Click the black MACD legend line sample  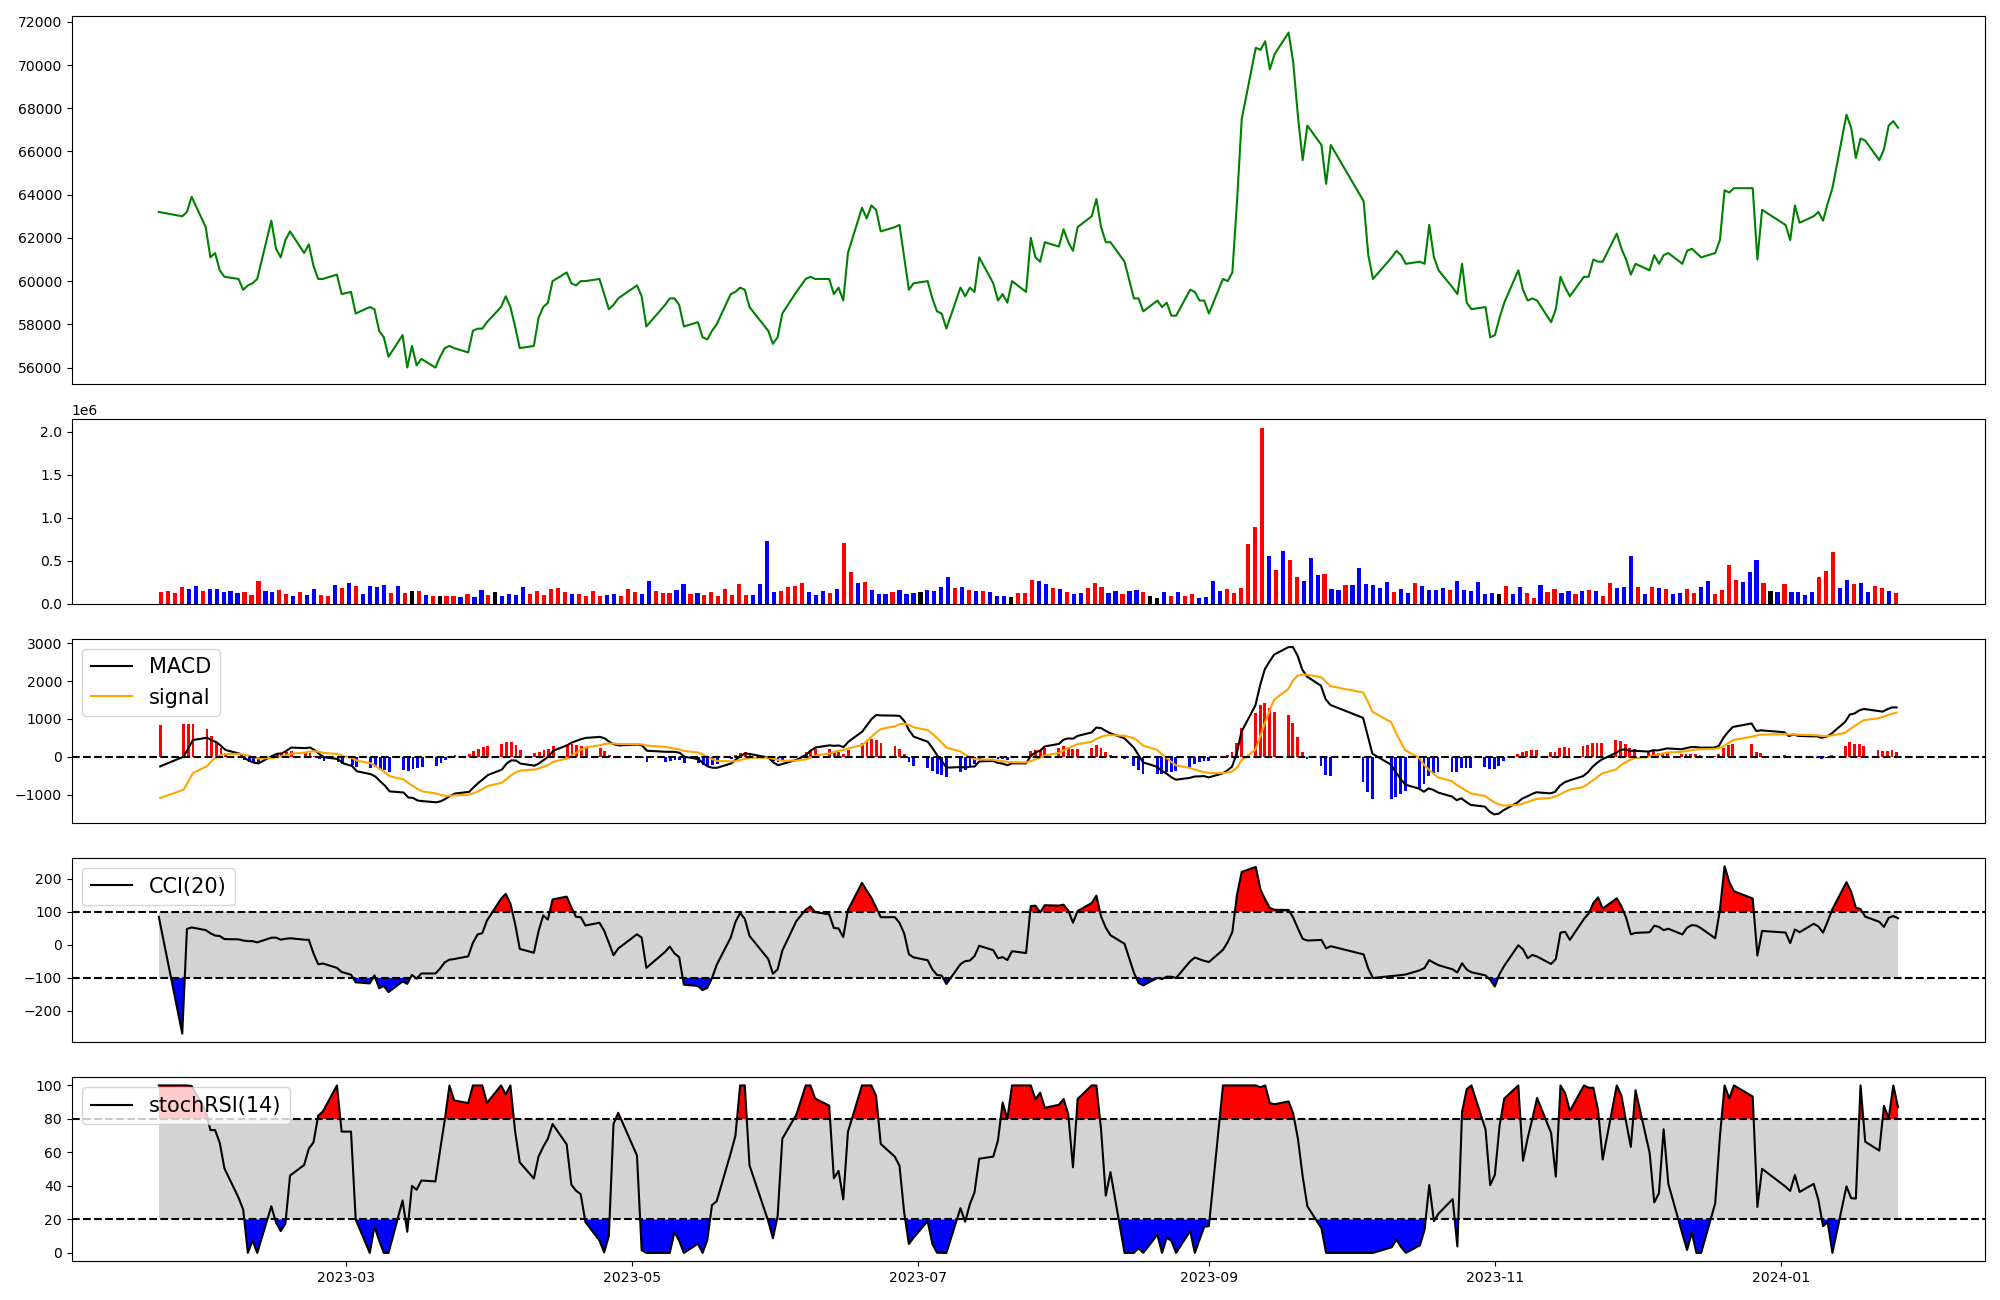tap(112, 666)
